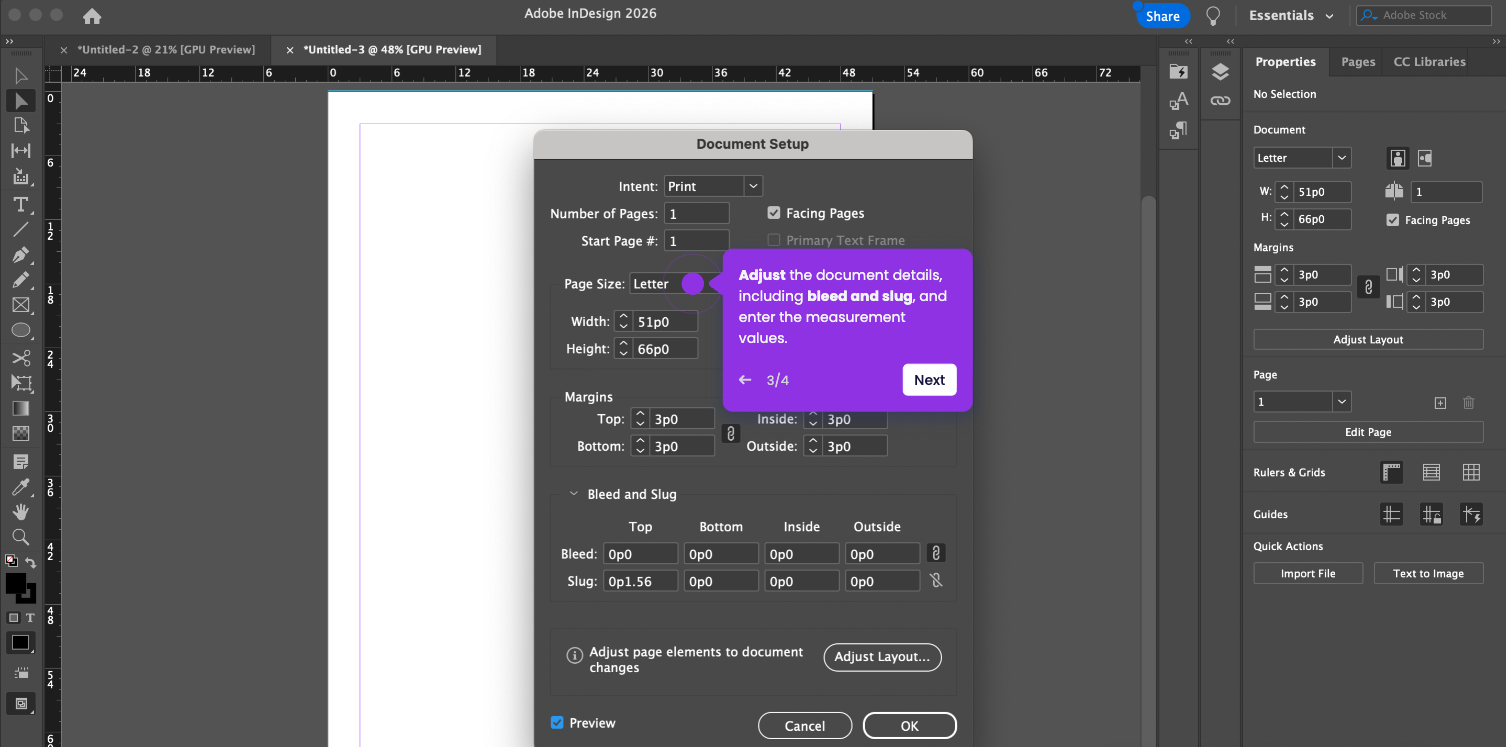Select the Scissors tool
The image size is (1506, 747).
[21, 358]
